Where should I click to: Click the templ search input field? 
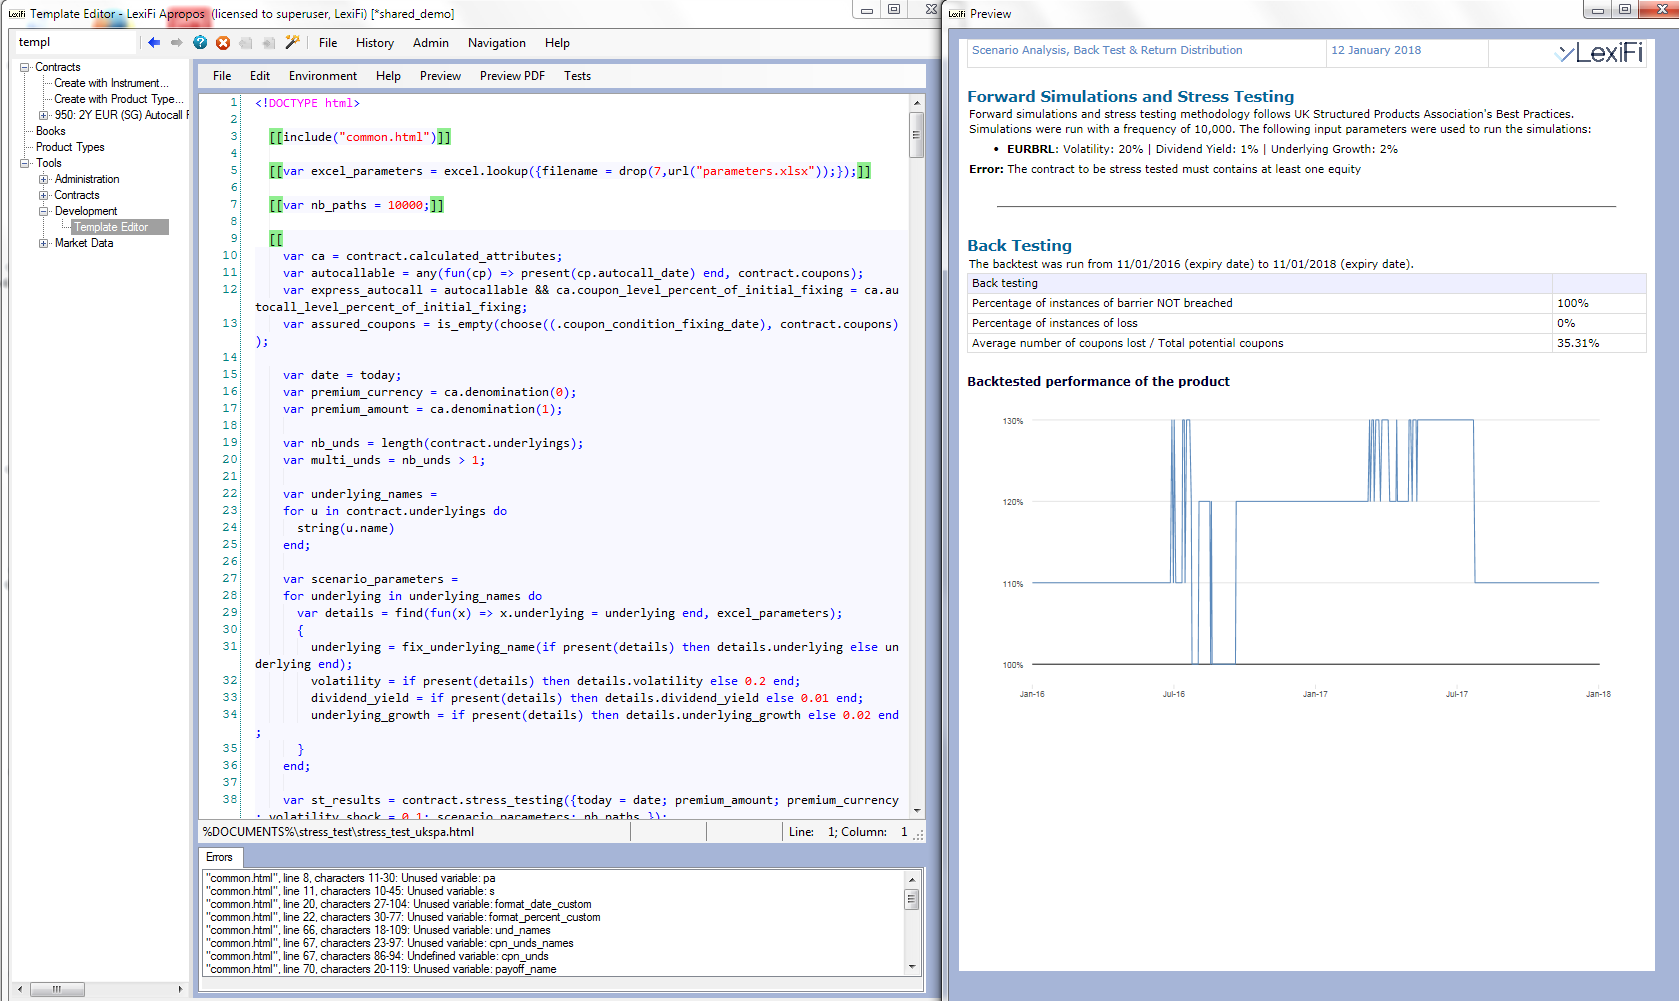[75, 42]
